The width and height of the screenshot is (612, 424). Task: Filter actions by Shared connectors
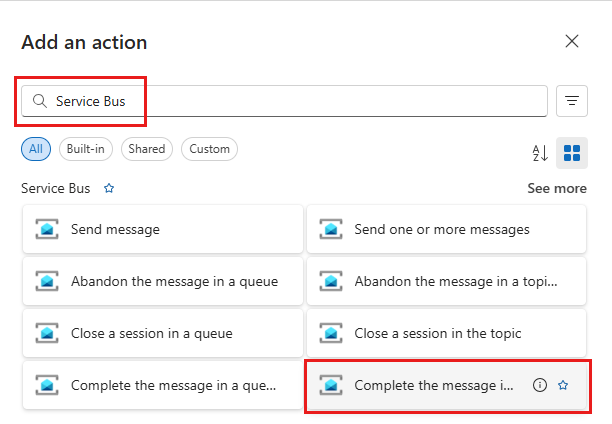(147, 149)
